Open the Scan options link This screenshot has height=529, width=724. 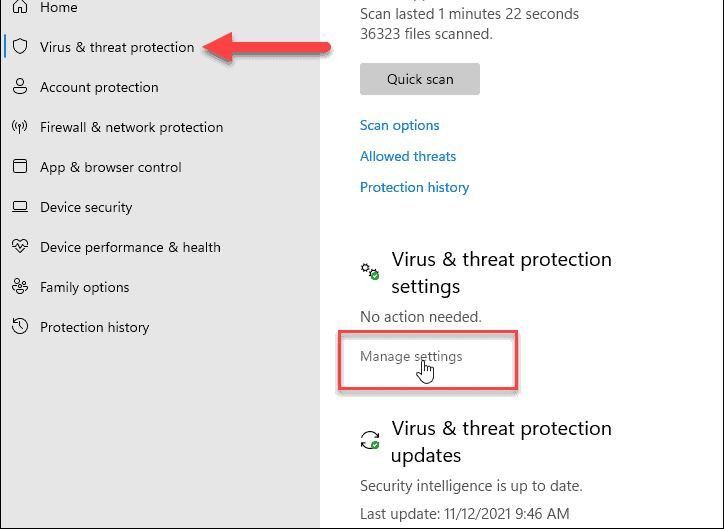click(x=400, y=125)
